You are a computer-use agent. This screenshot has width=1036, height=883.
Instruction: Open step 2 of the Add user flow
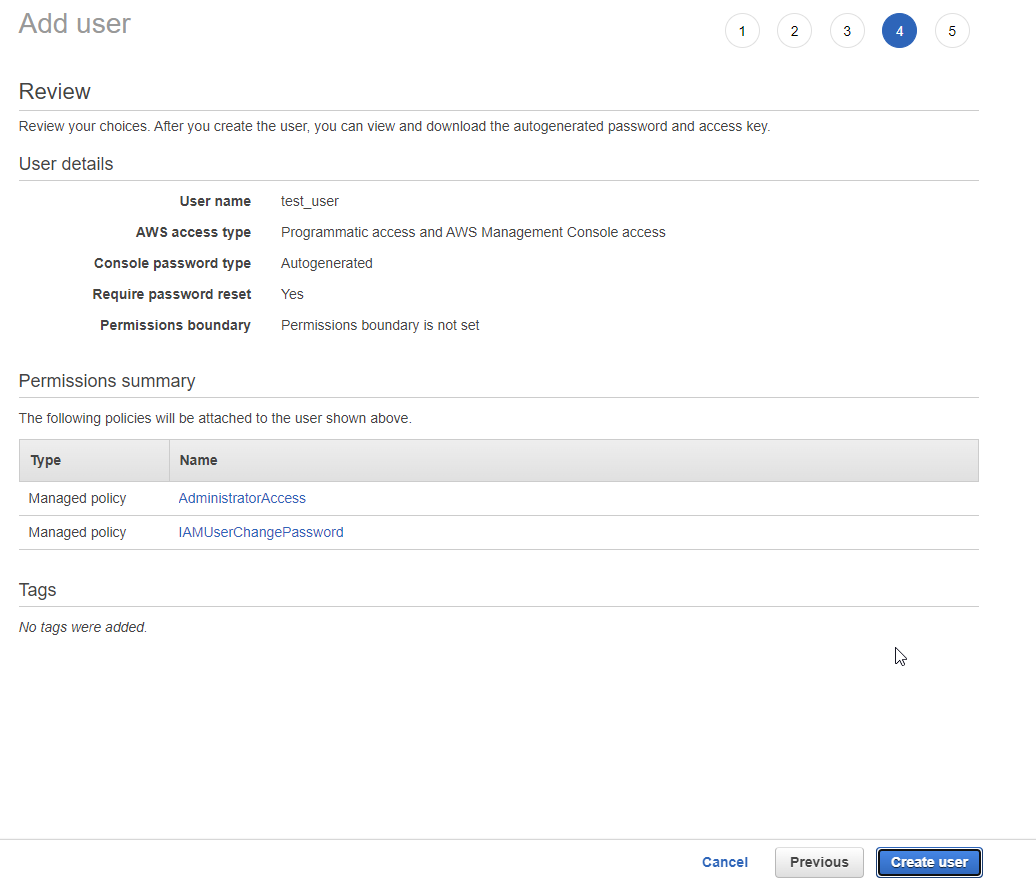[794, 30]
